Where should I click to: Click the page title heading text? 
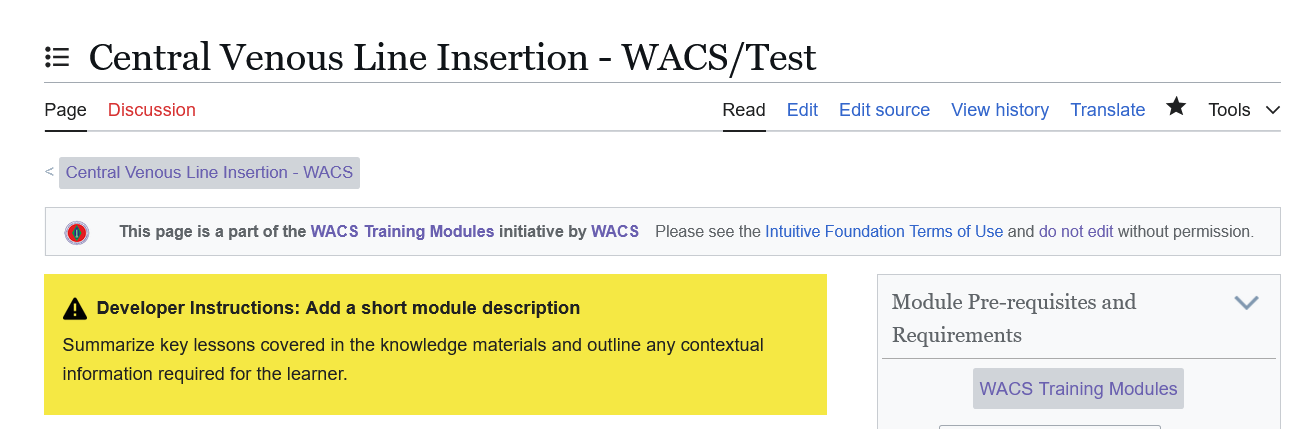[452, 57]
